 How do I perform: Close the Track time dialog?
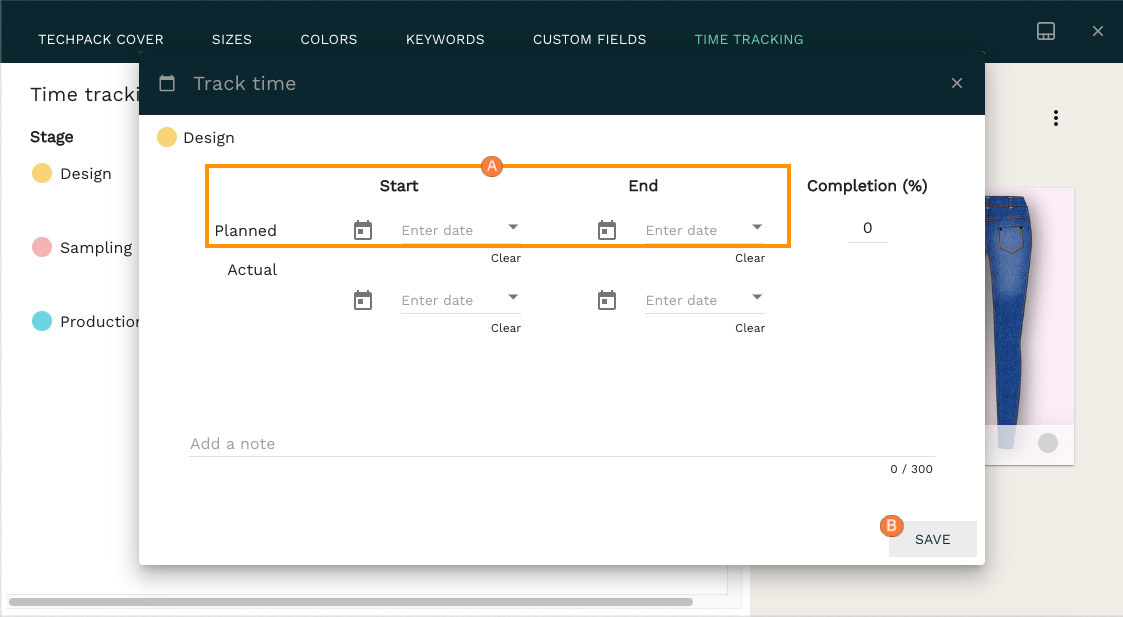point(957,83)
